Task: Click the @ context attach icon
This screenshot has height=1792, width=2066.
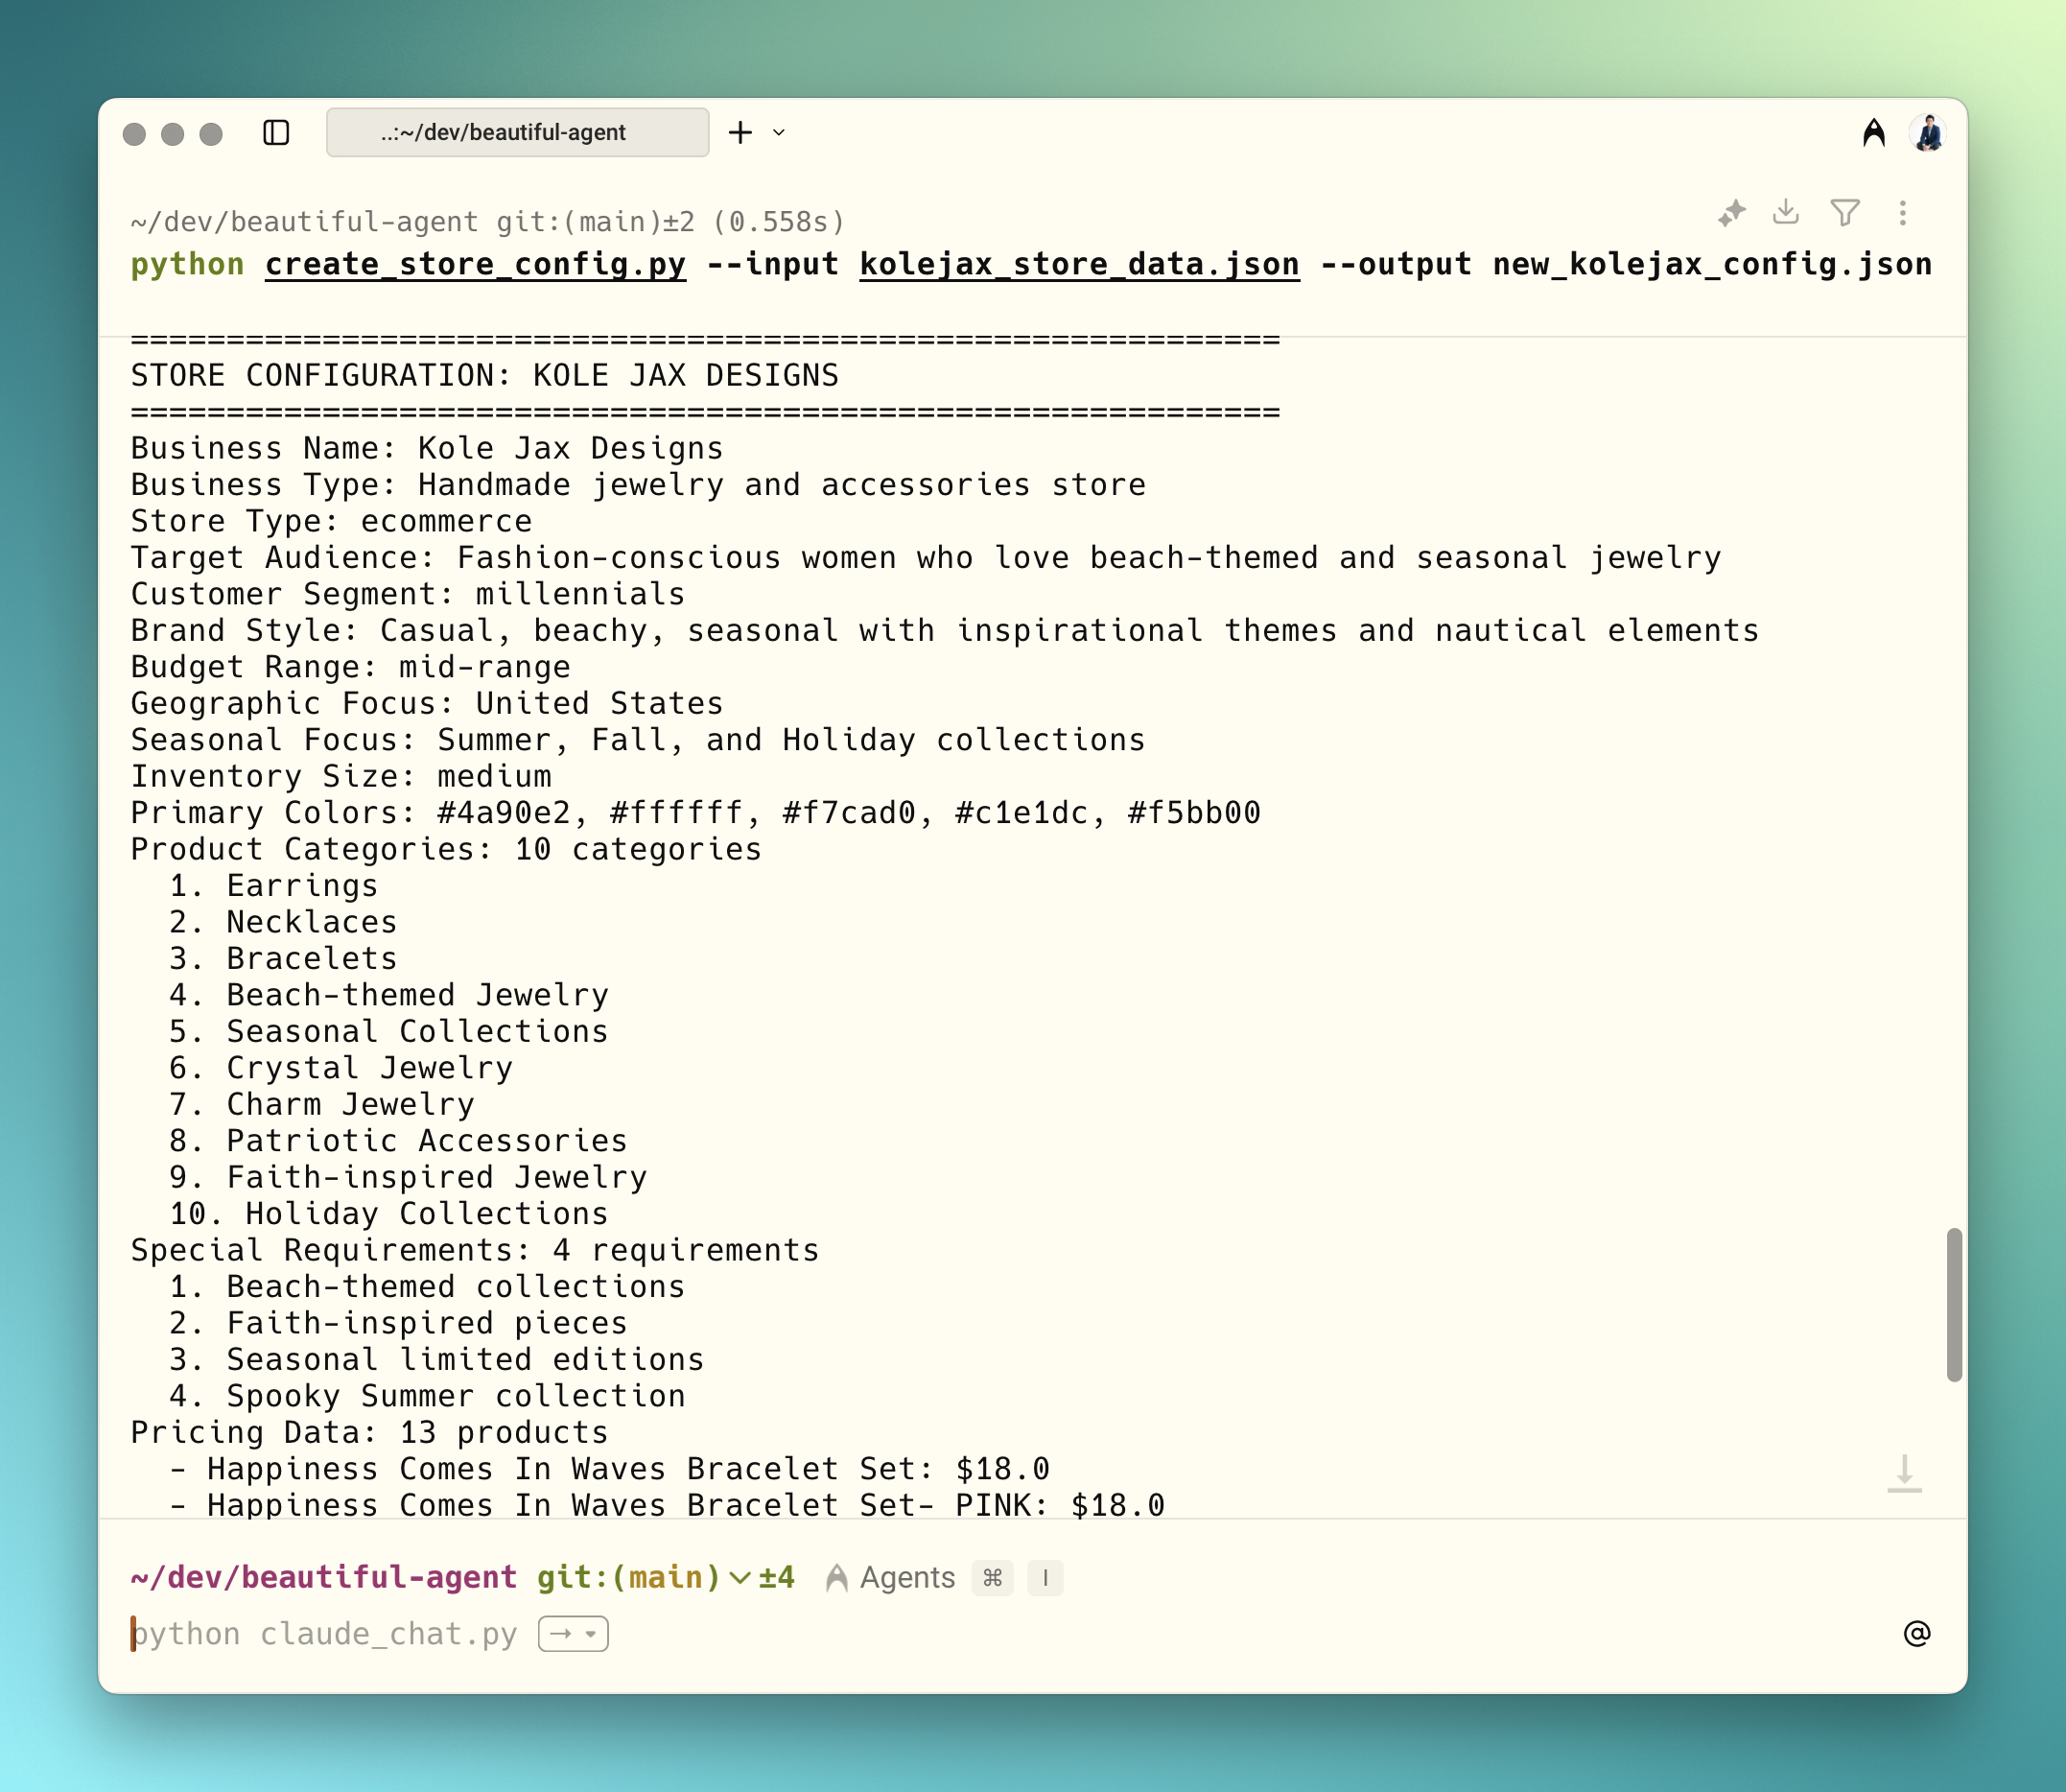Action: [1916, 1633]
